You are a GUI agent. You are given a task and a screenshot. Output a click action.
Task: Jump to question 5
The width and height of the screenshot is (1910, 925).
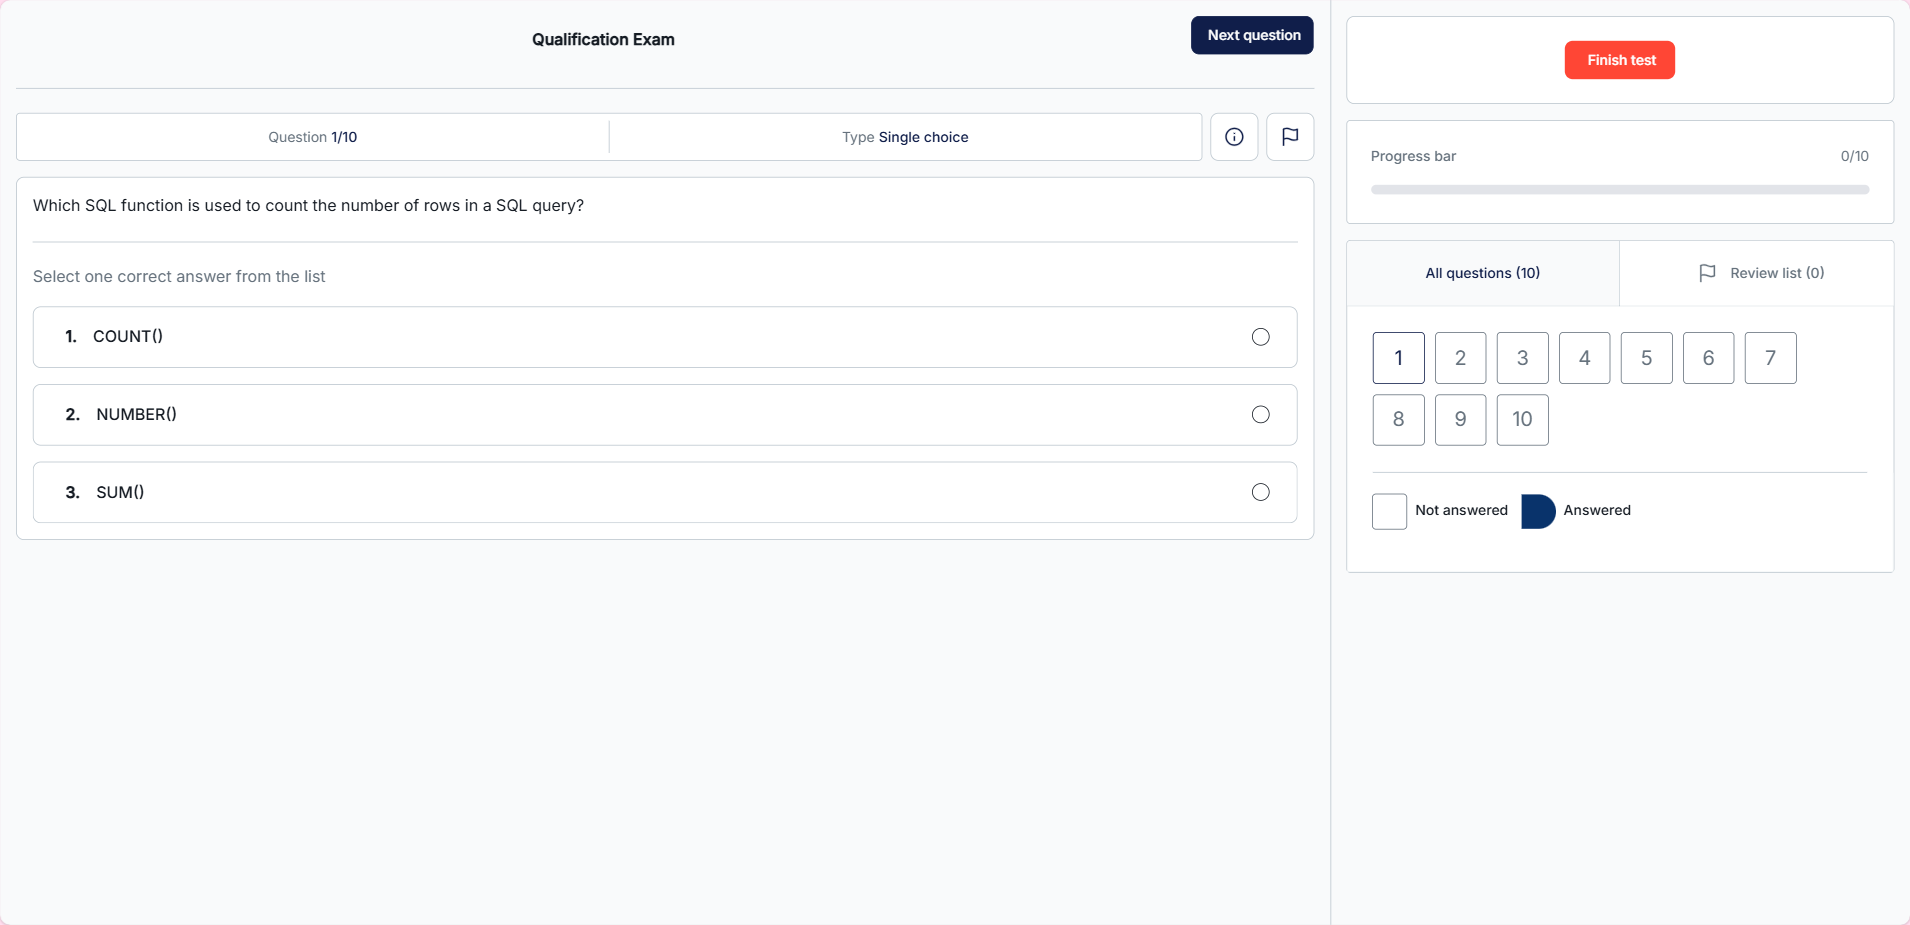point(1646,358)
